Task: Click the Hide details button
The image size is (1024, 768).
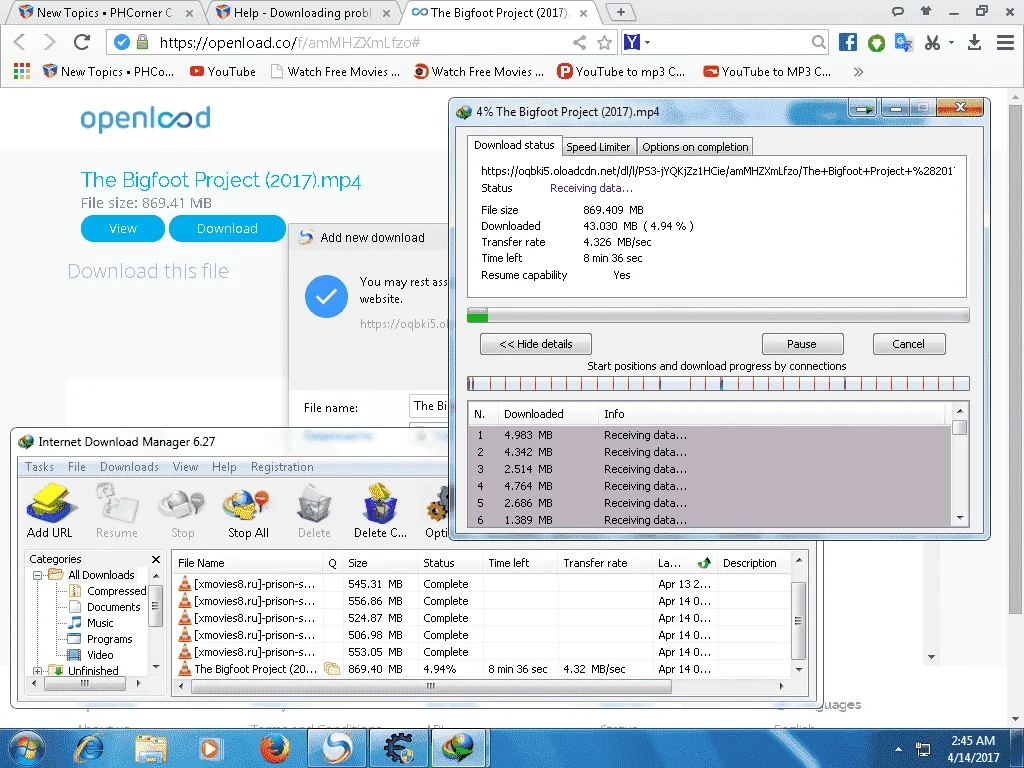Action: coord(536,344)
